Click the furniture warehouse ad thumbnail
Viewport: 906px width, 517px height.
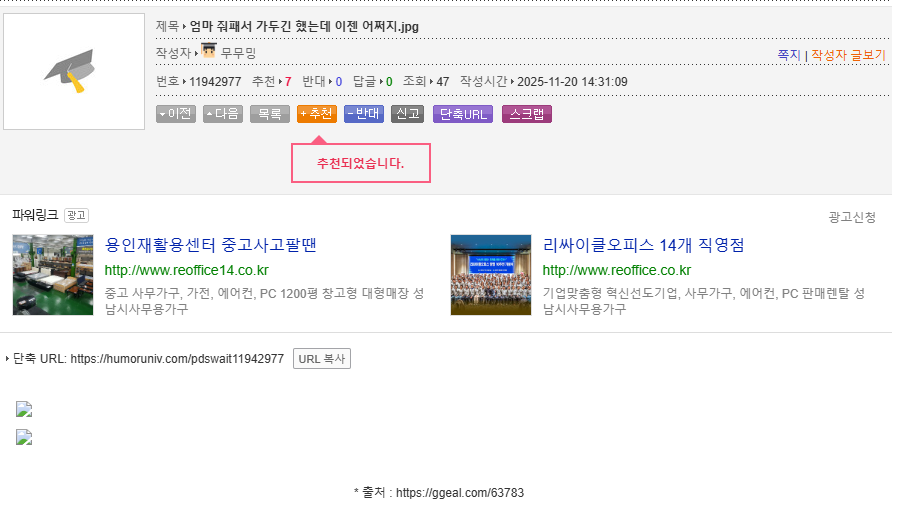coord(53,275)
